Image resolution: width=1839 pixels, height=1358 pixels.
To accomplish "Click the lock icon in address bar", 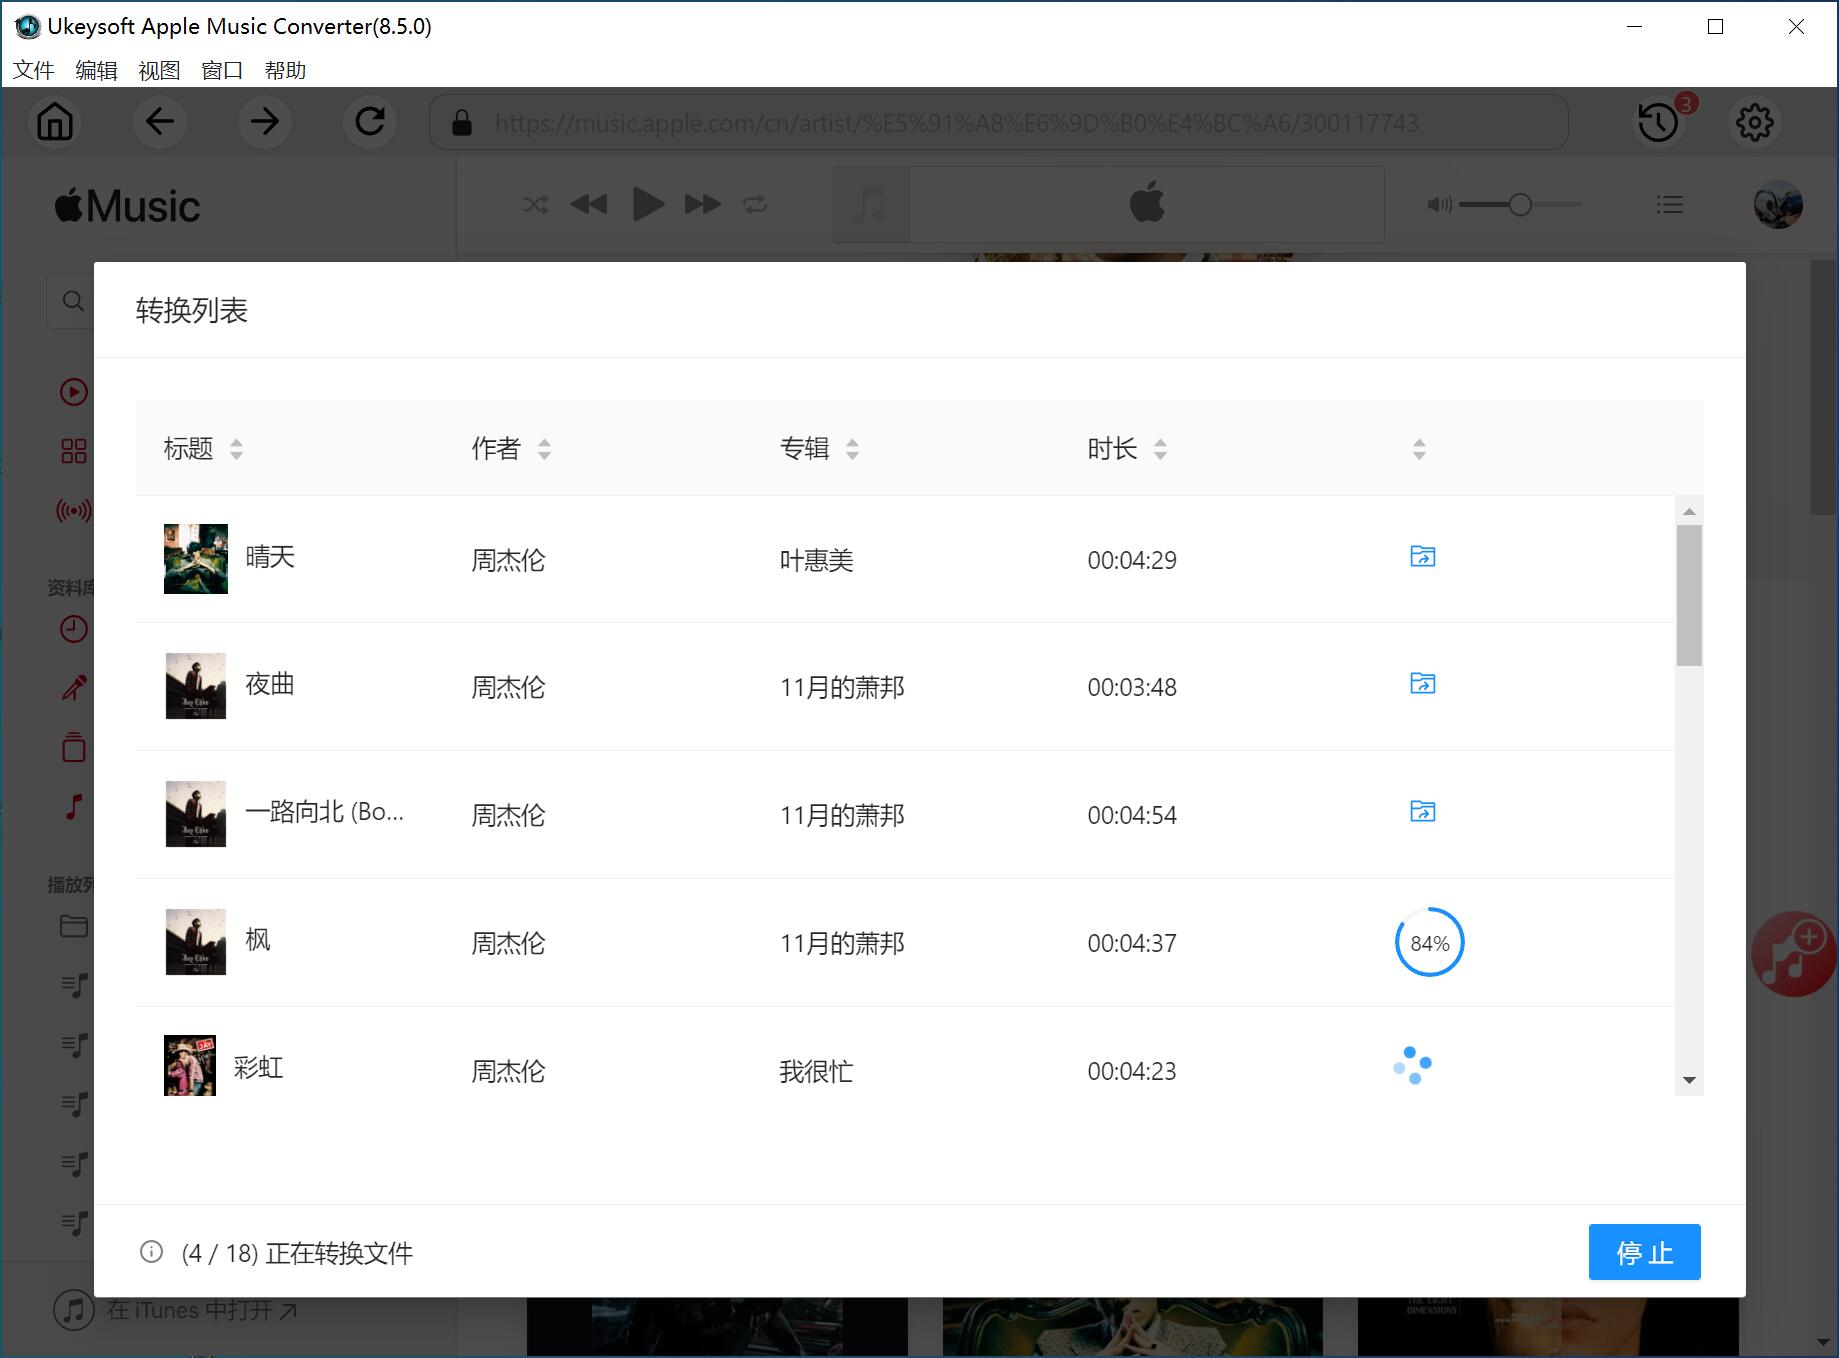I will tap(461, 123).
